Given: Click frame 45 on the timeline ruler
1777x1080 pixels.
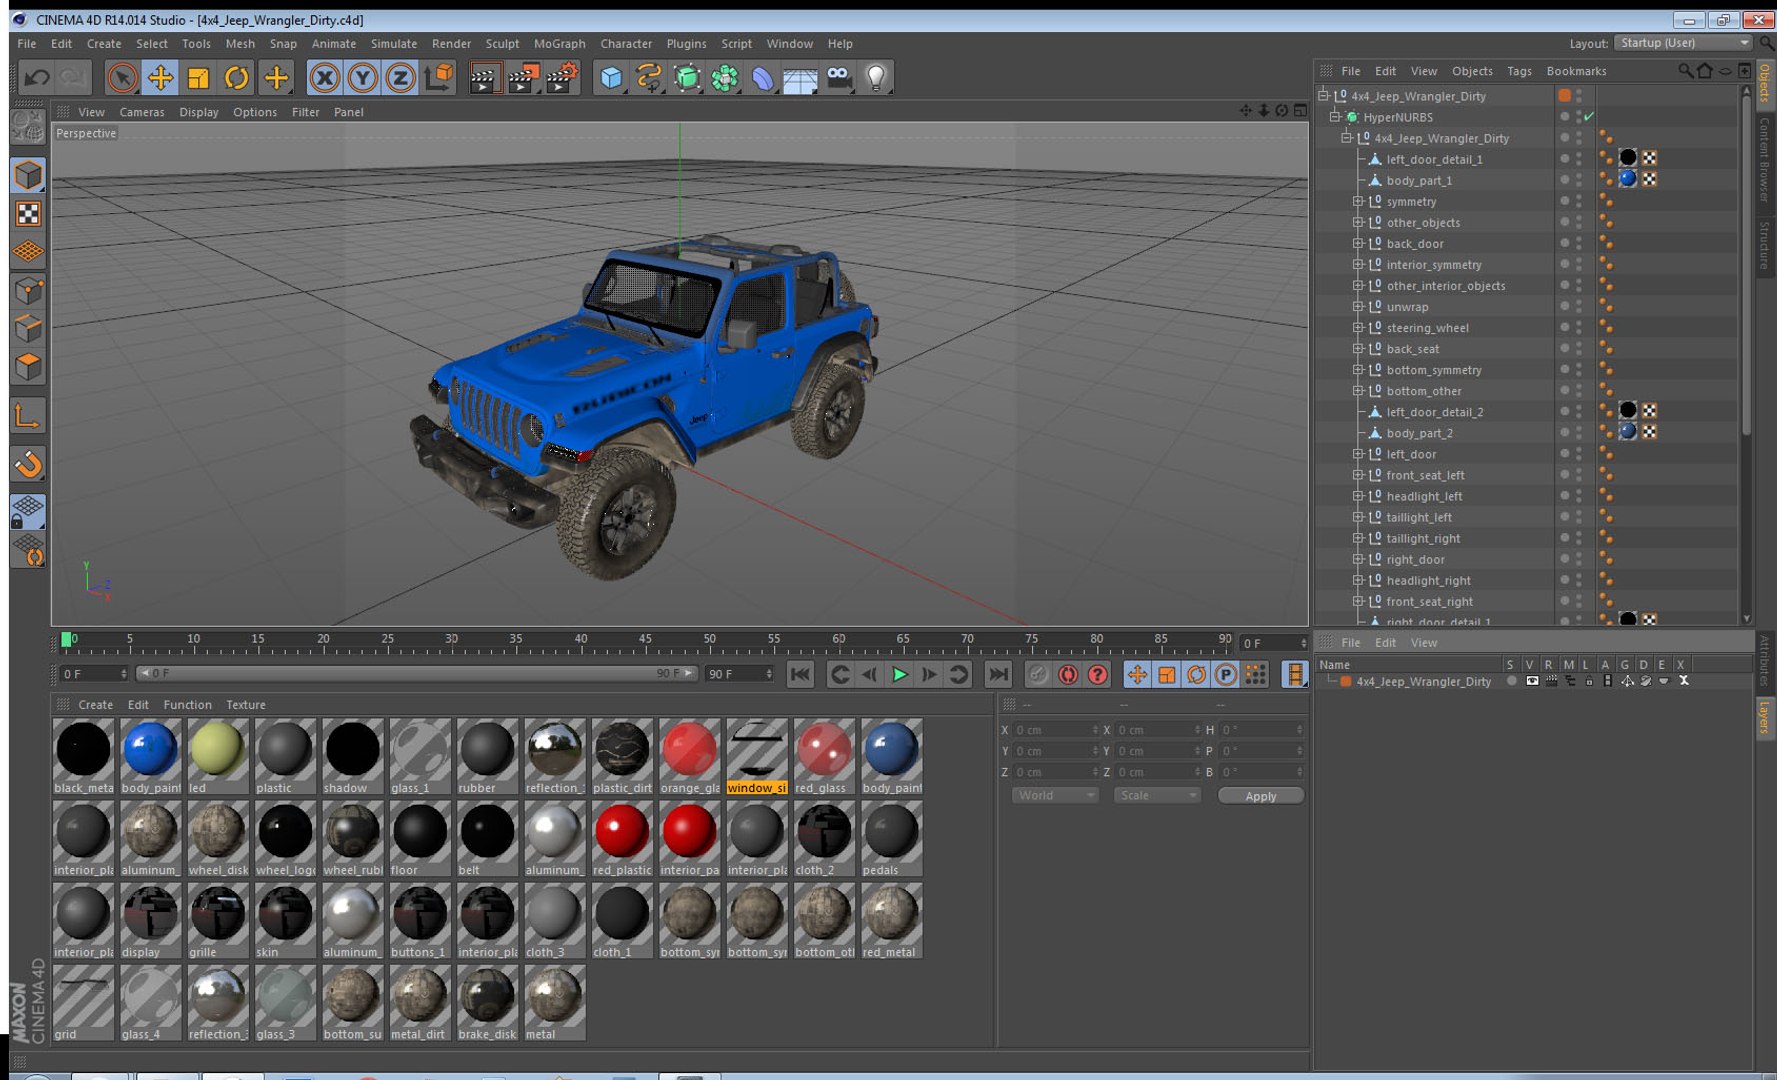Looking at the screenshot, I should pos(645,640).
